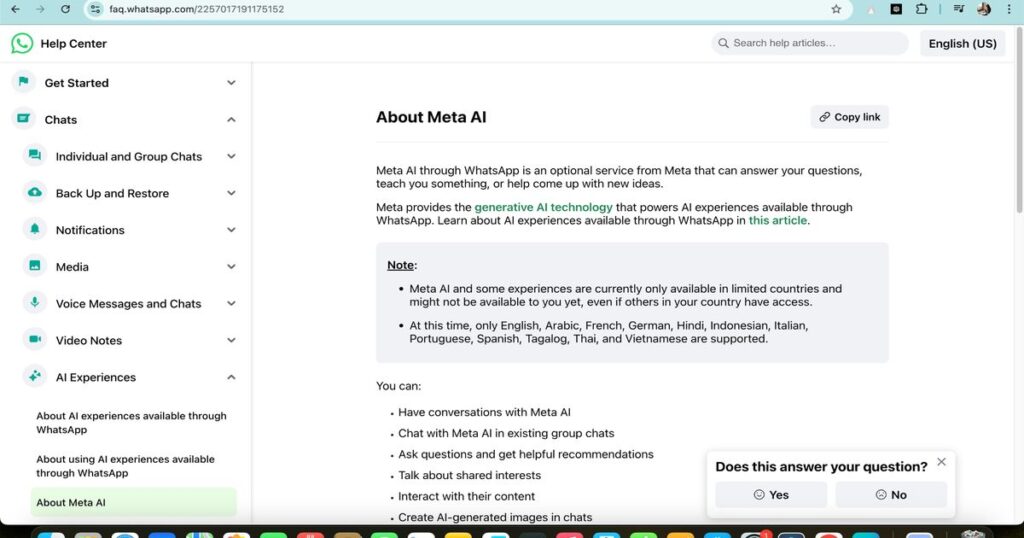Select the Notifications category label
Screen dimensions: 1024x538
(x=90, y=230)
